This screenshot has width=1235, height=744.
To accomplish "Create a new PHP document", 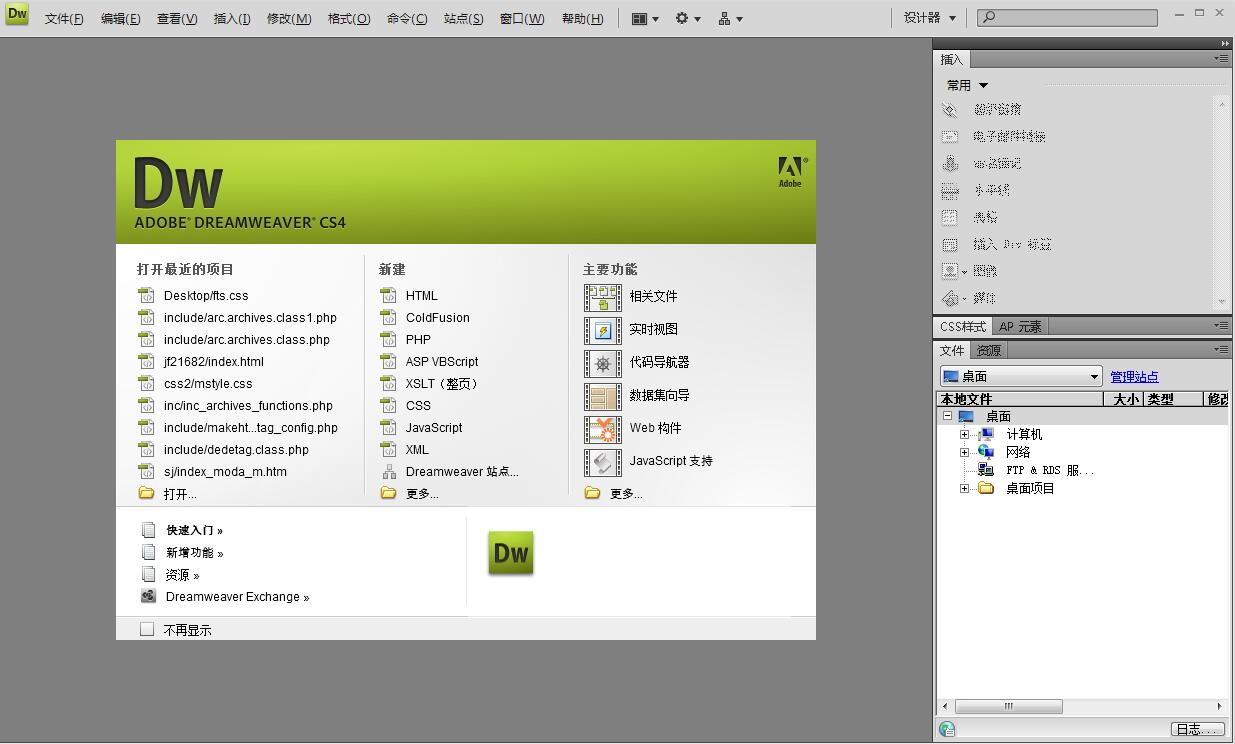I will (418, 340).
